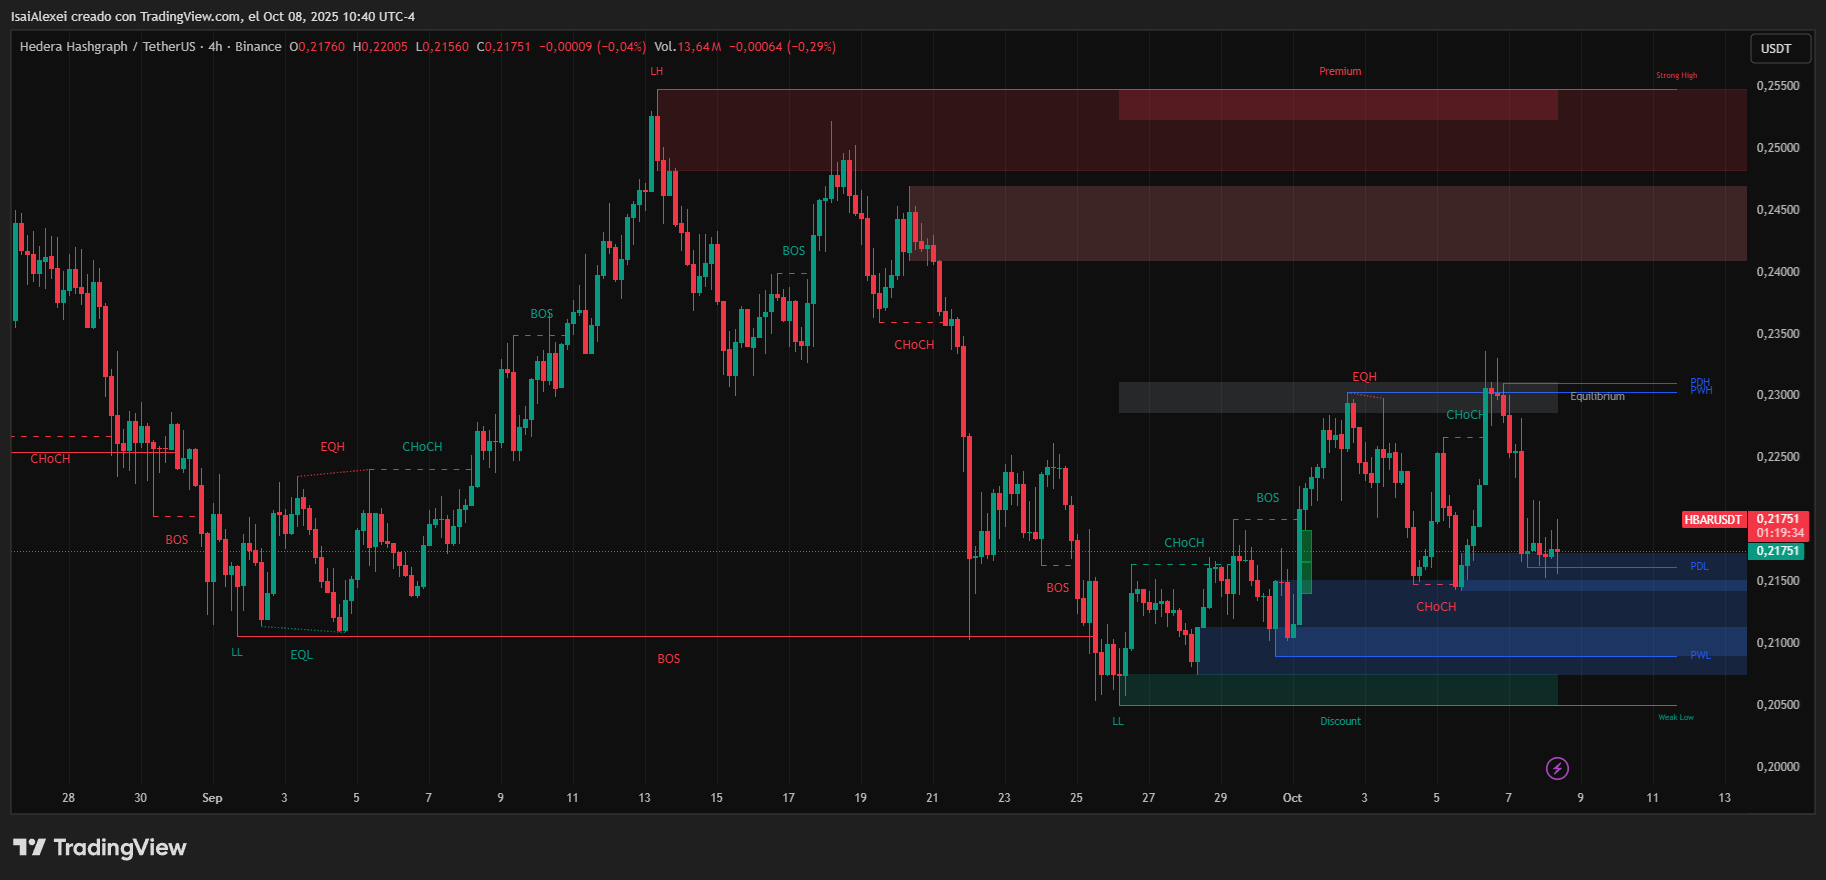Click the Hedera Hashgraph / TetherUS symbol title
Image resolution: width=1826 pixels, height=880 pixels.
[x=108, y=47]
